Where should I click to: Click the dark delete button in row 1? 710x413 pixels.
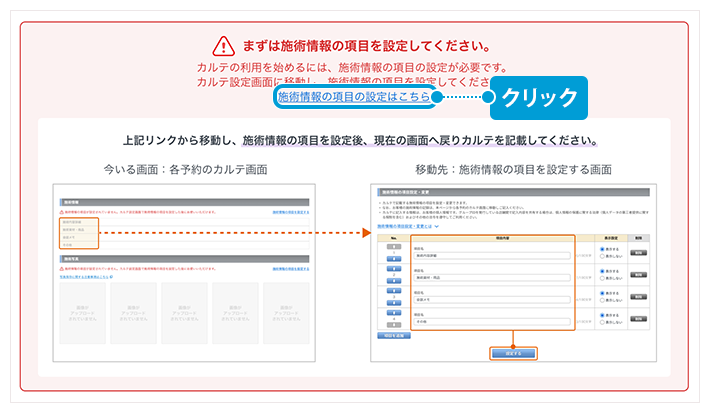pyautogui.click(x=638, y=253)
